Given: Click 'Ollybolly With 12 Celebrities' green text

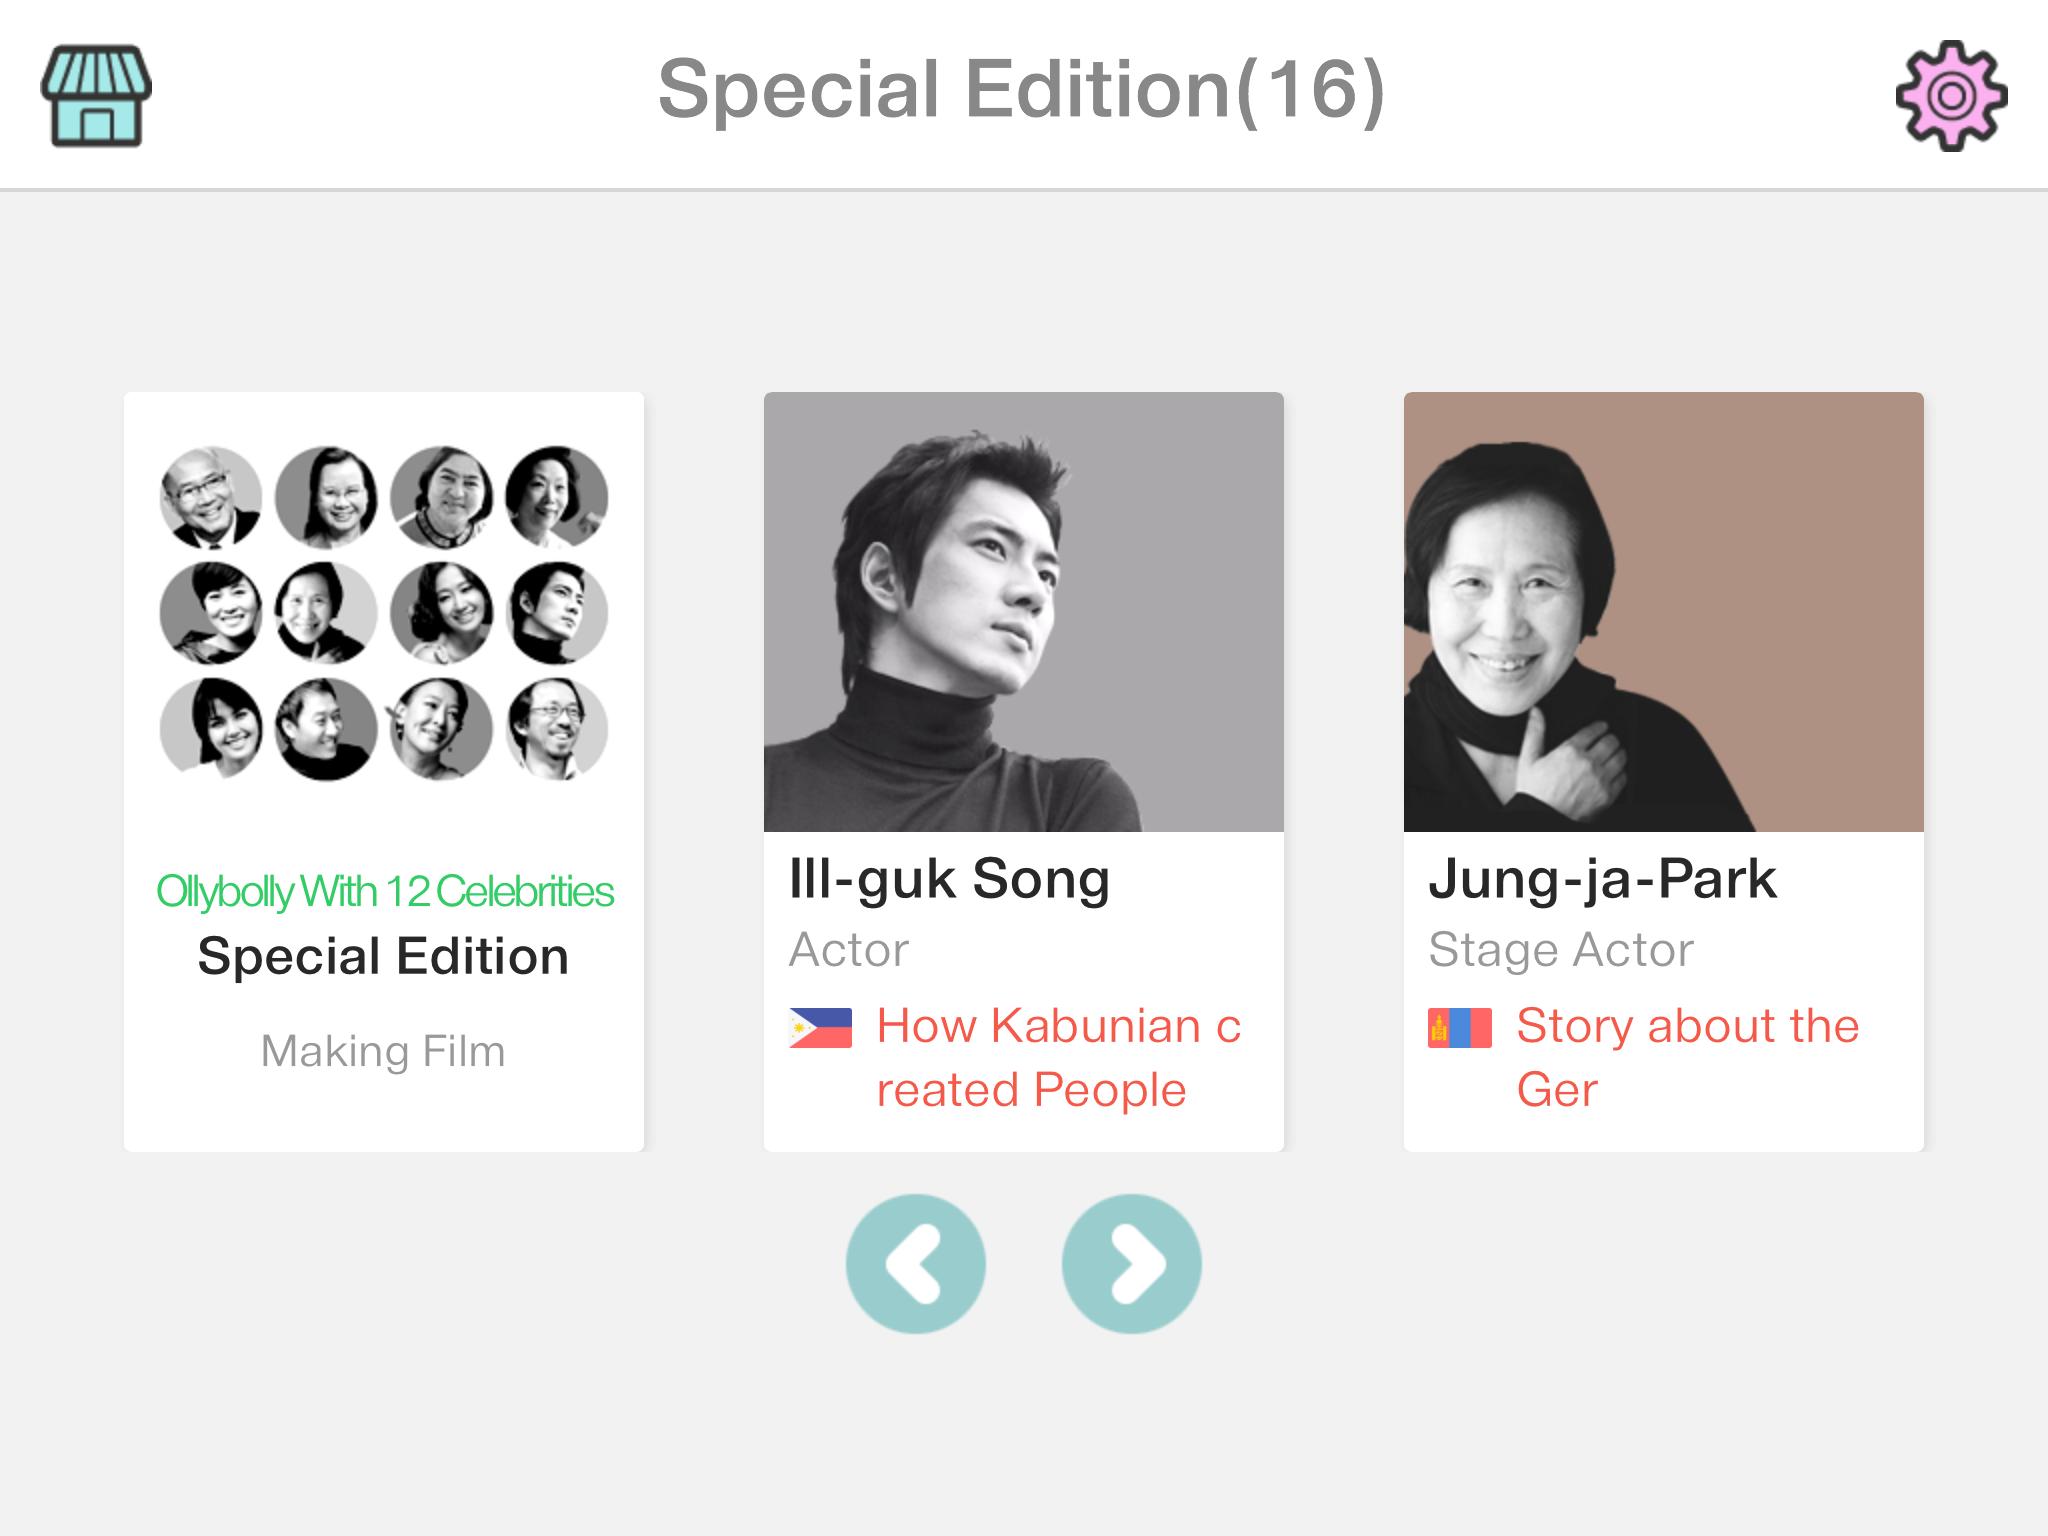Looking at the screenshot, I should [384, 891].
